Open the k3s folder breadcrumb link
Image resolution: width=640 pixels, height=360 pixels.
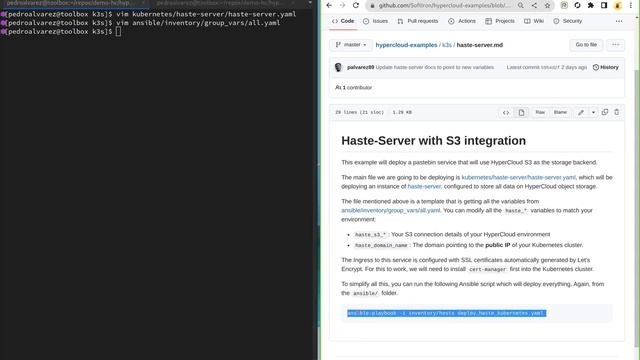coord(447,45)
